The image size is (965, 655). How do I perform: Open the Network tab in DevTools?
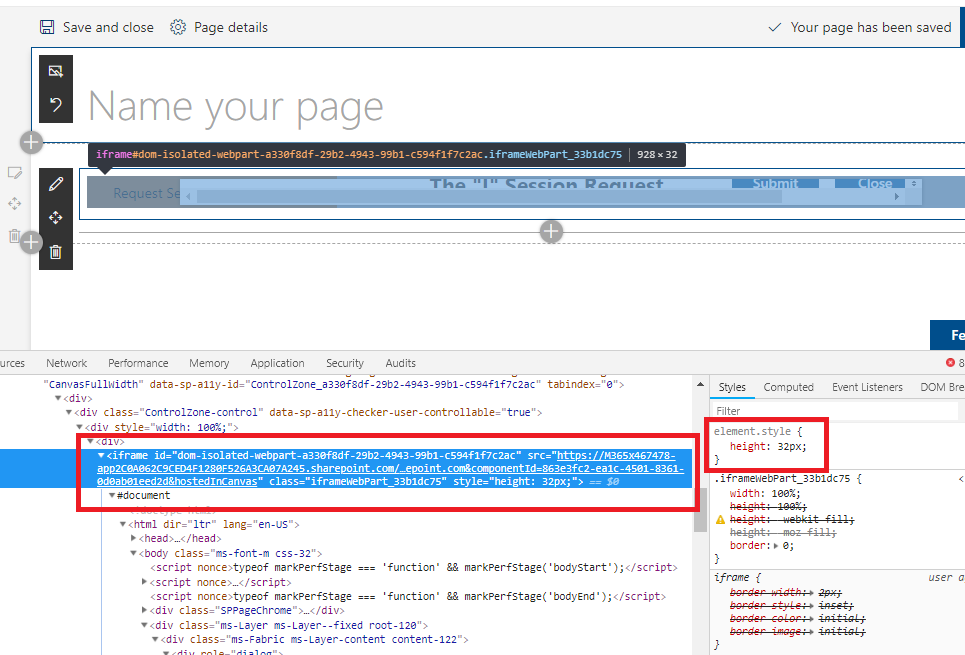pyautogui.click(x=66, y=363)
